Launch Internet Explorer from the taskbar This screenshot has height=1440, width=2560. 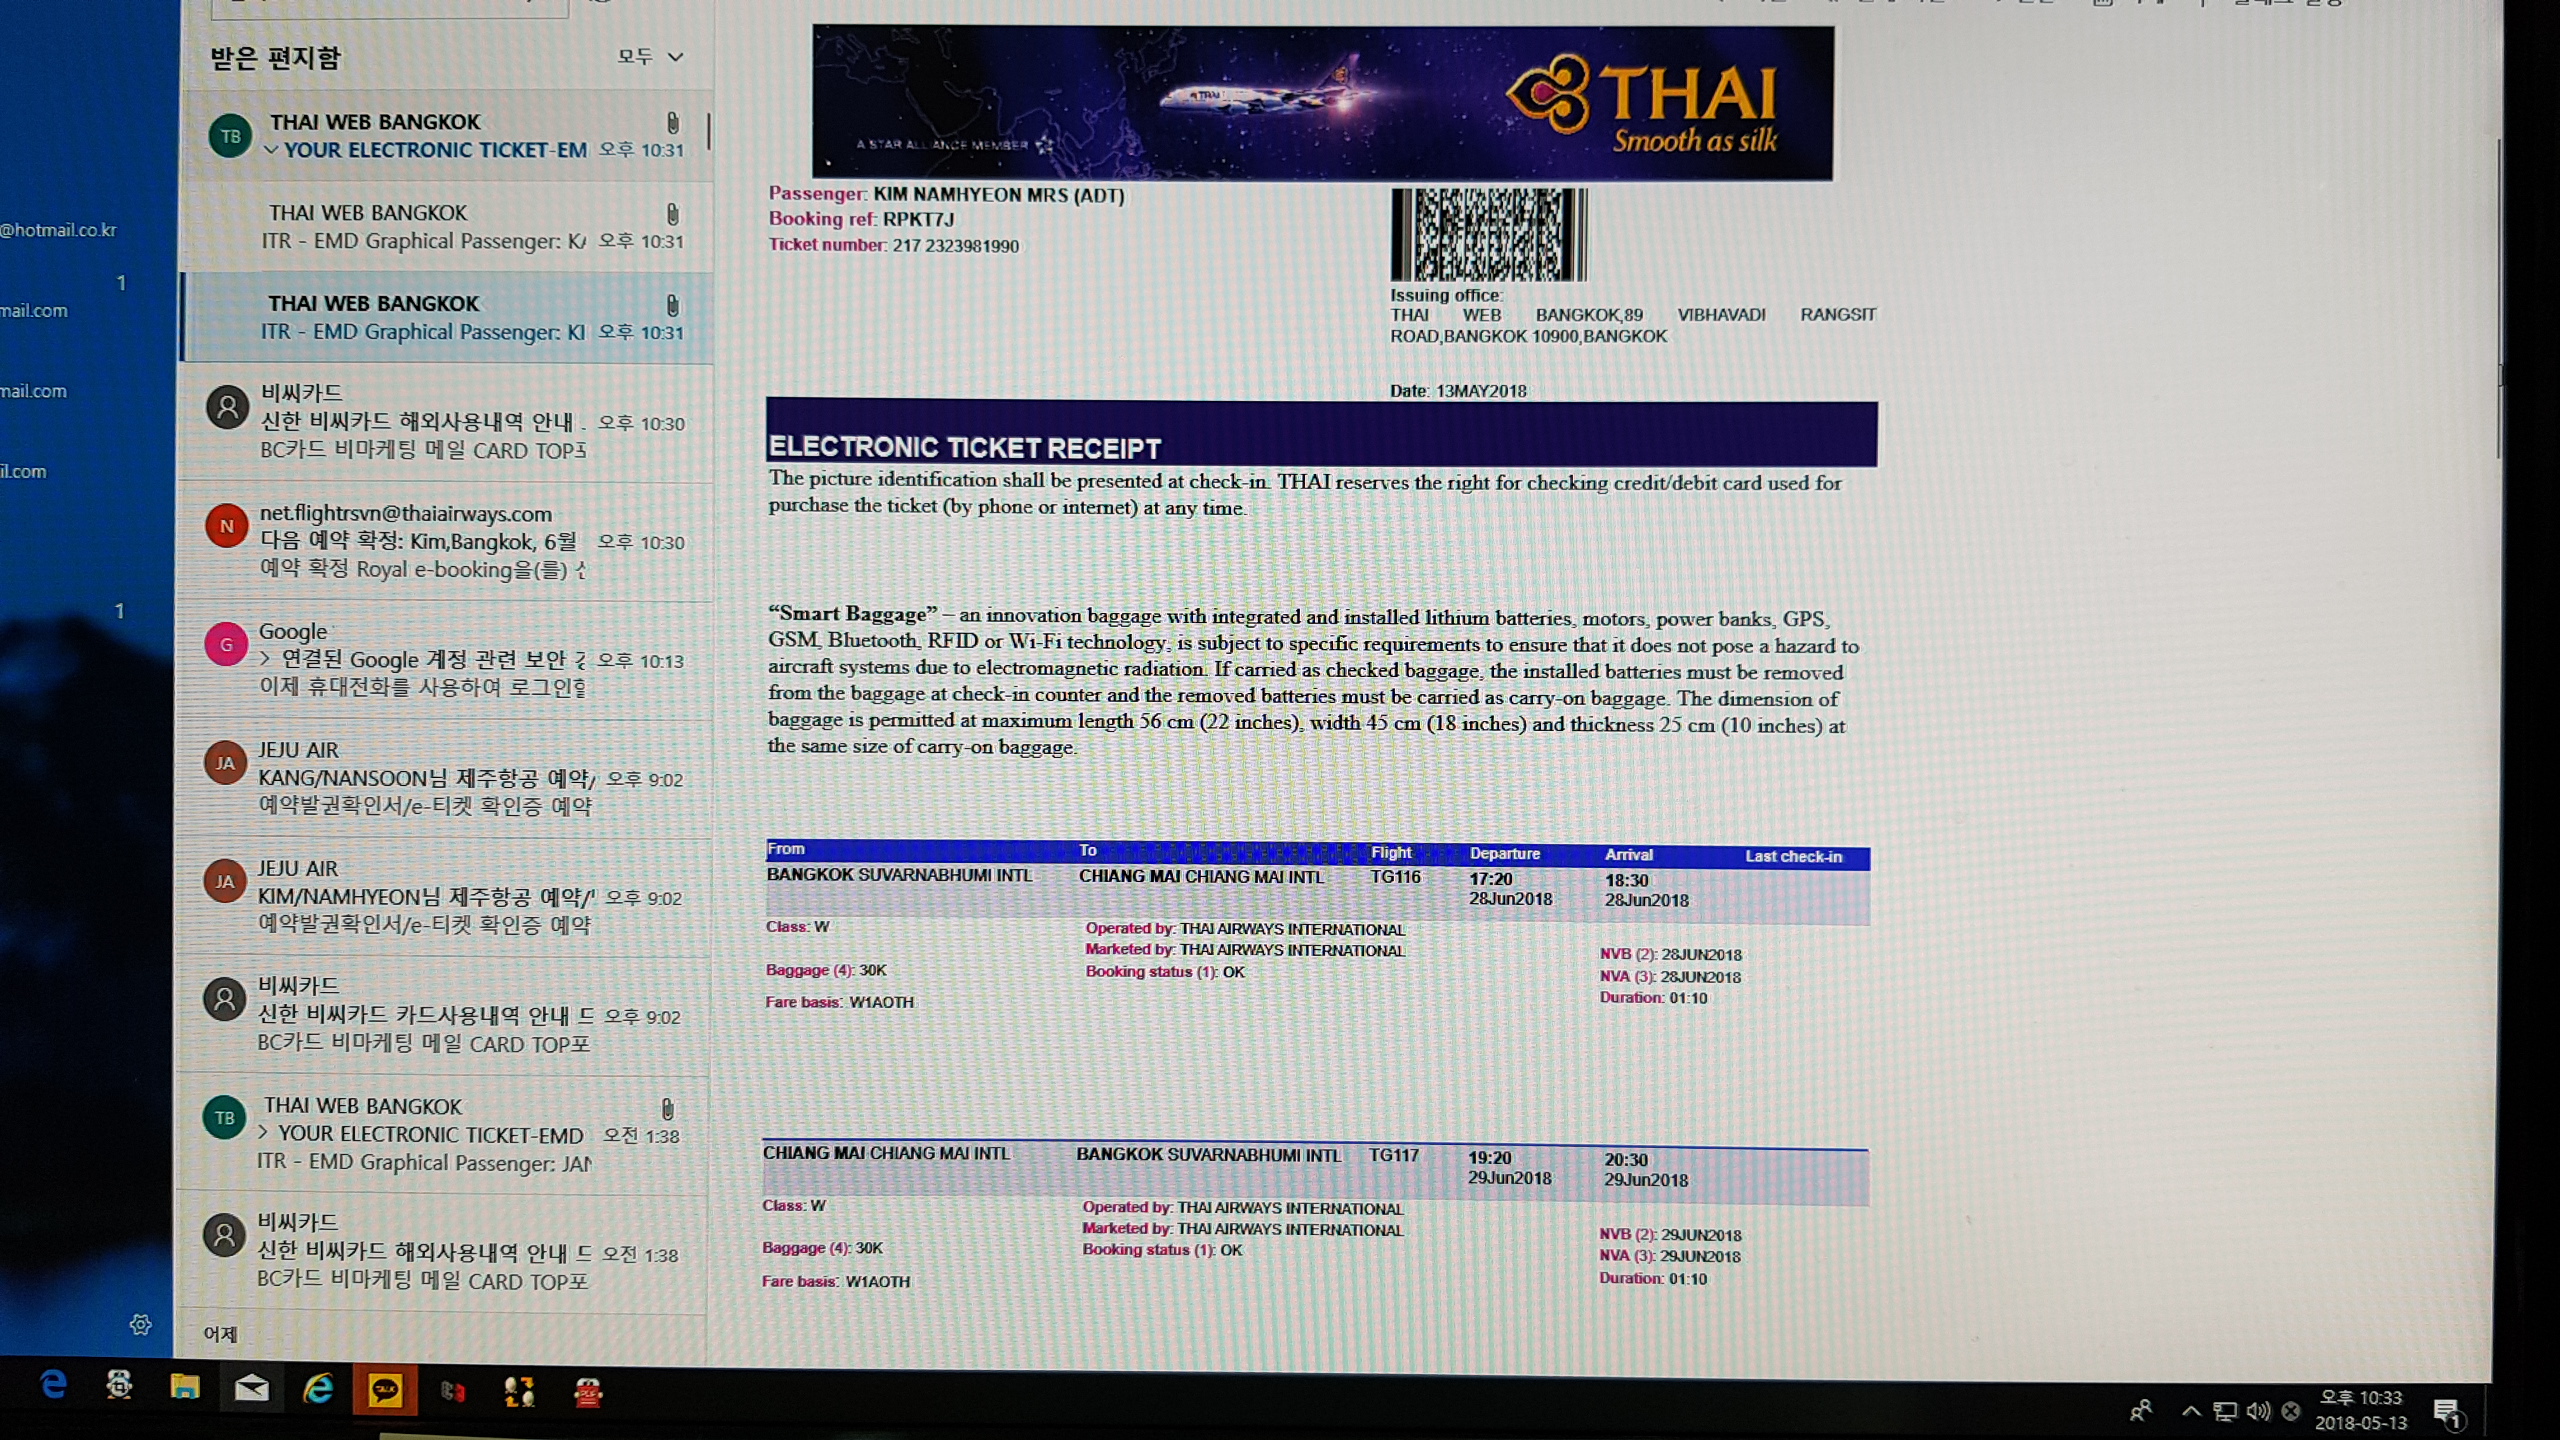click(318, 1389)
